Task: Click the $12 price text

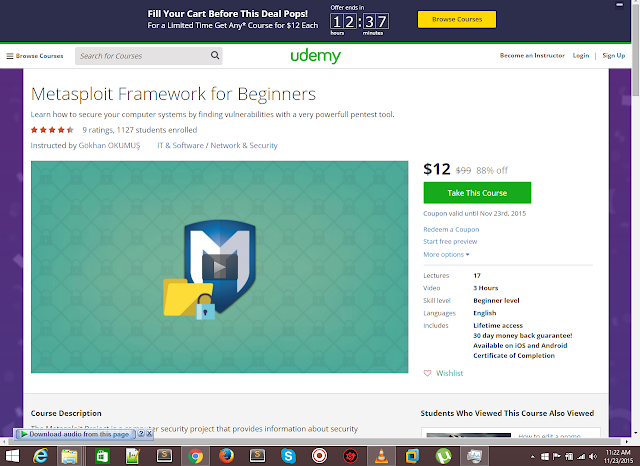Action: point(437,169)
